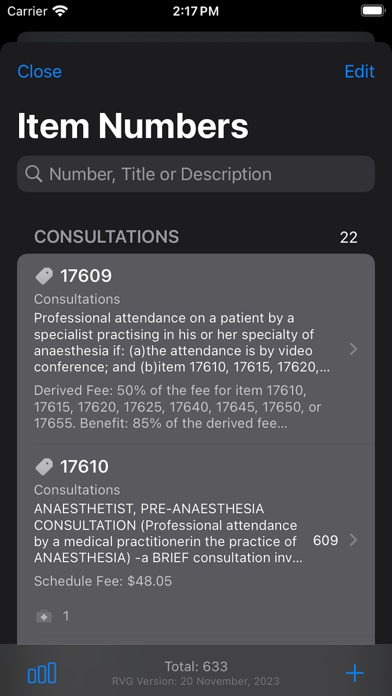Add a new item with plus icon
The width and height of the screenshot is (392, 696).
355,673
